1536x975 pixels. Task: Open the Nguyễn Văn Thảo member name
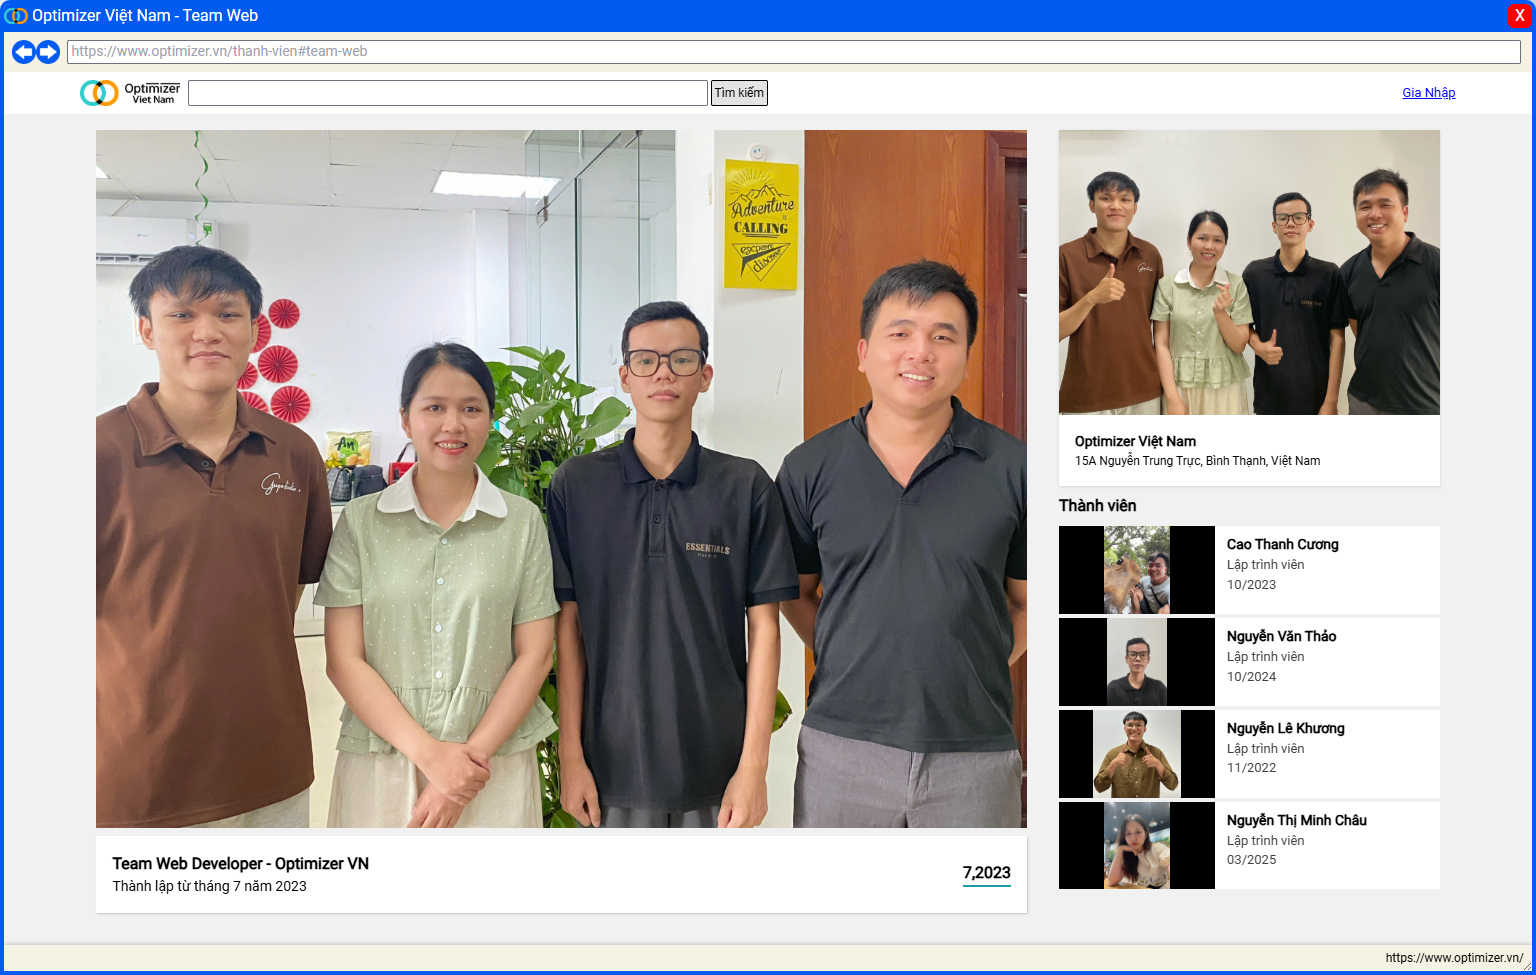coord(1281,637)
